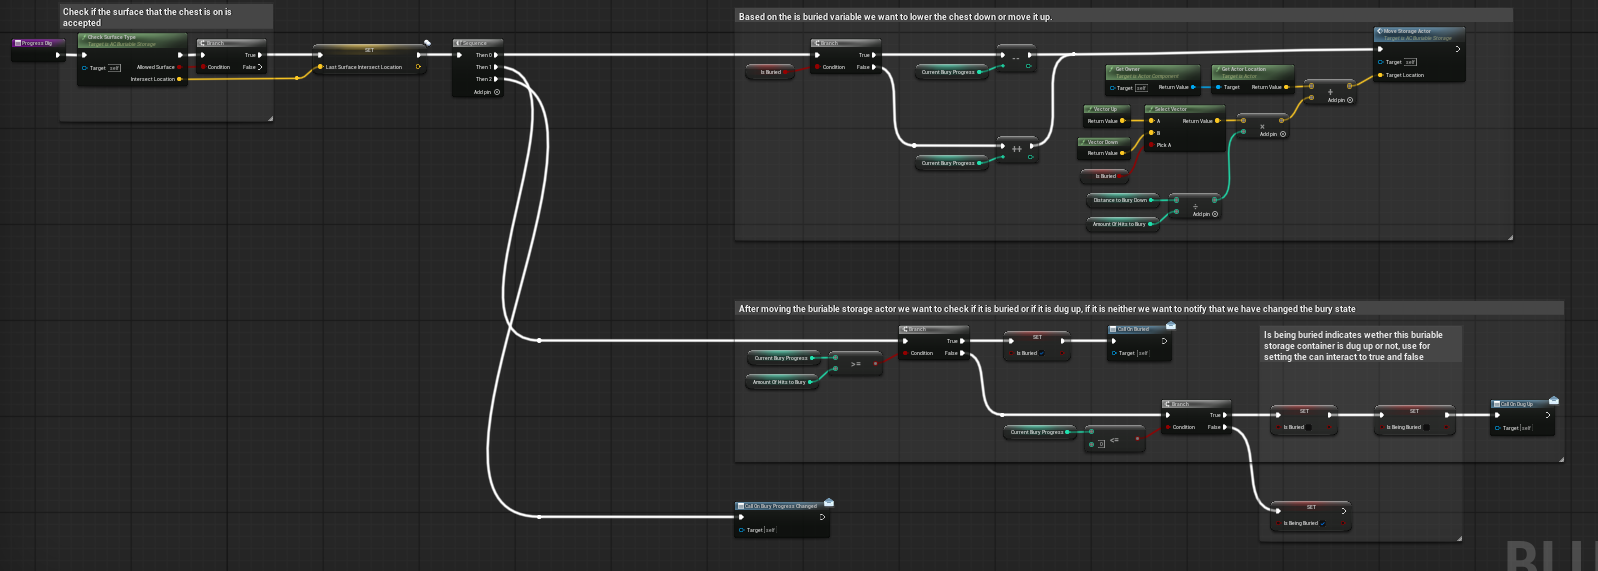This screenshot has width=1598, height=571.
Task: Toggle Is Buried checkbox before Is Being Buried SET
Action: click(1309, 427)
